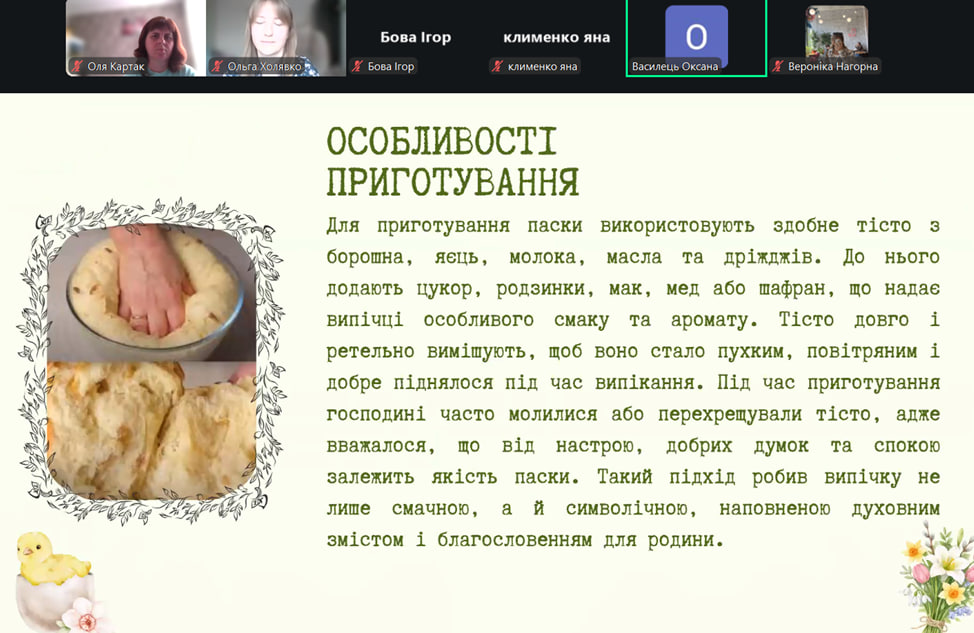Click the spring flower bouquet illustration
The width and height of the screenshot is (974, 633).
point(936,580)
